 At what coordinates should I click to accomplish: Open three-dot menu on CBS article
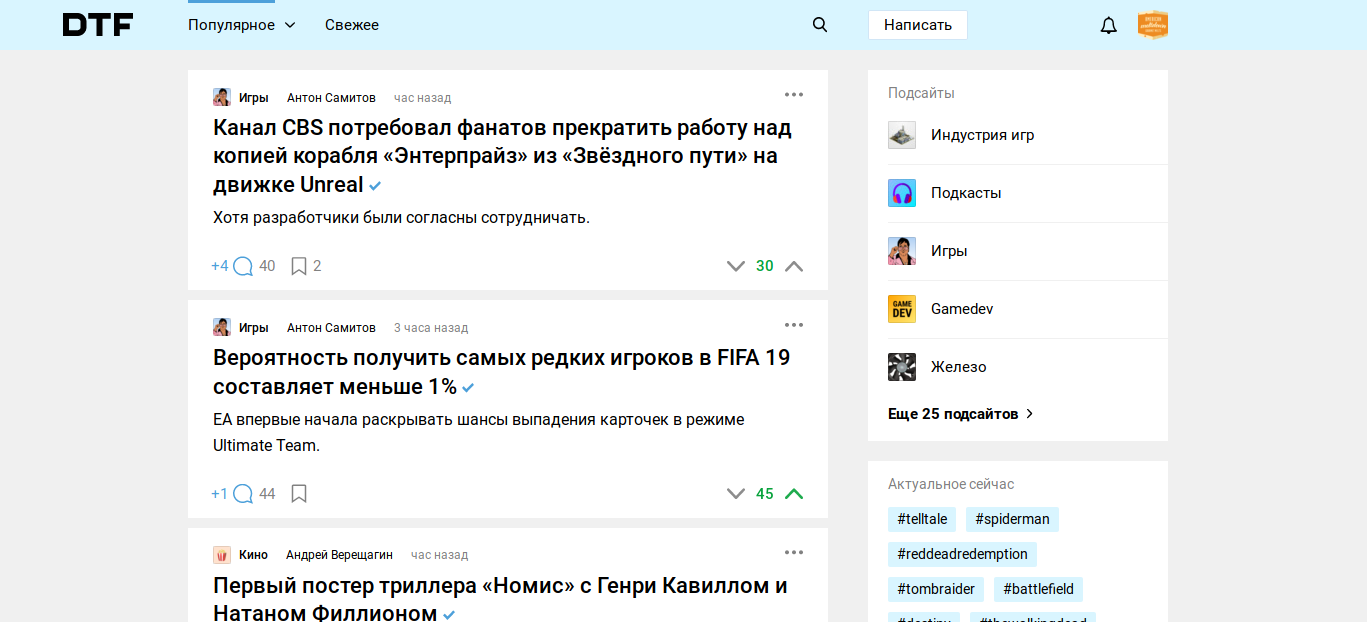794,95
